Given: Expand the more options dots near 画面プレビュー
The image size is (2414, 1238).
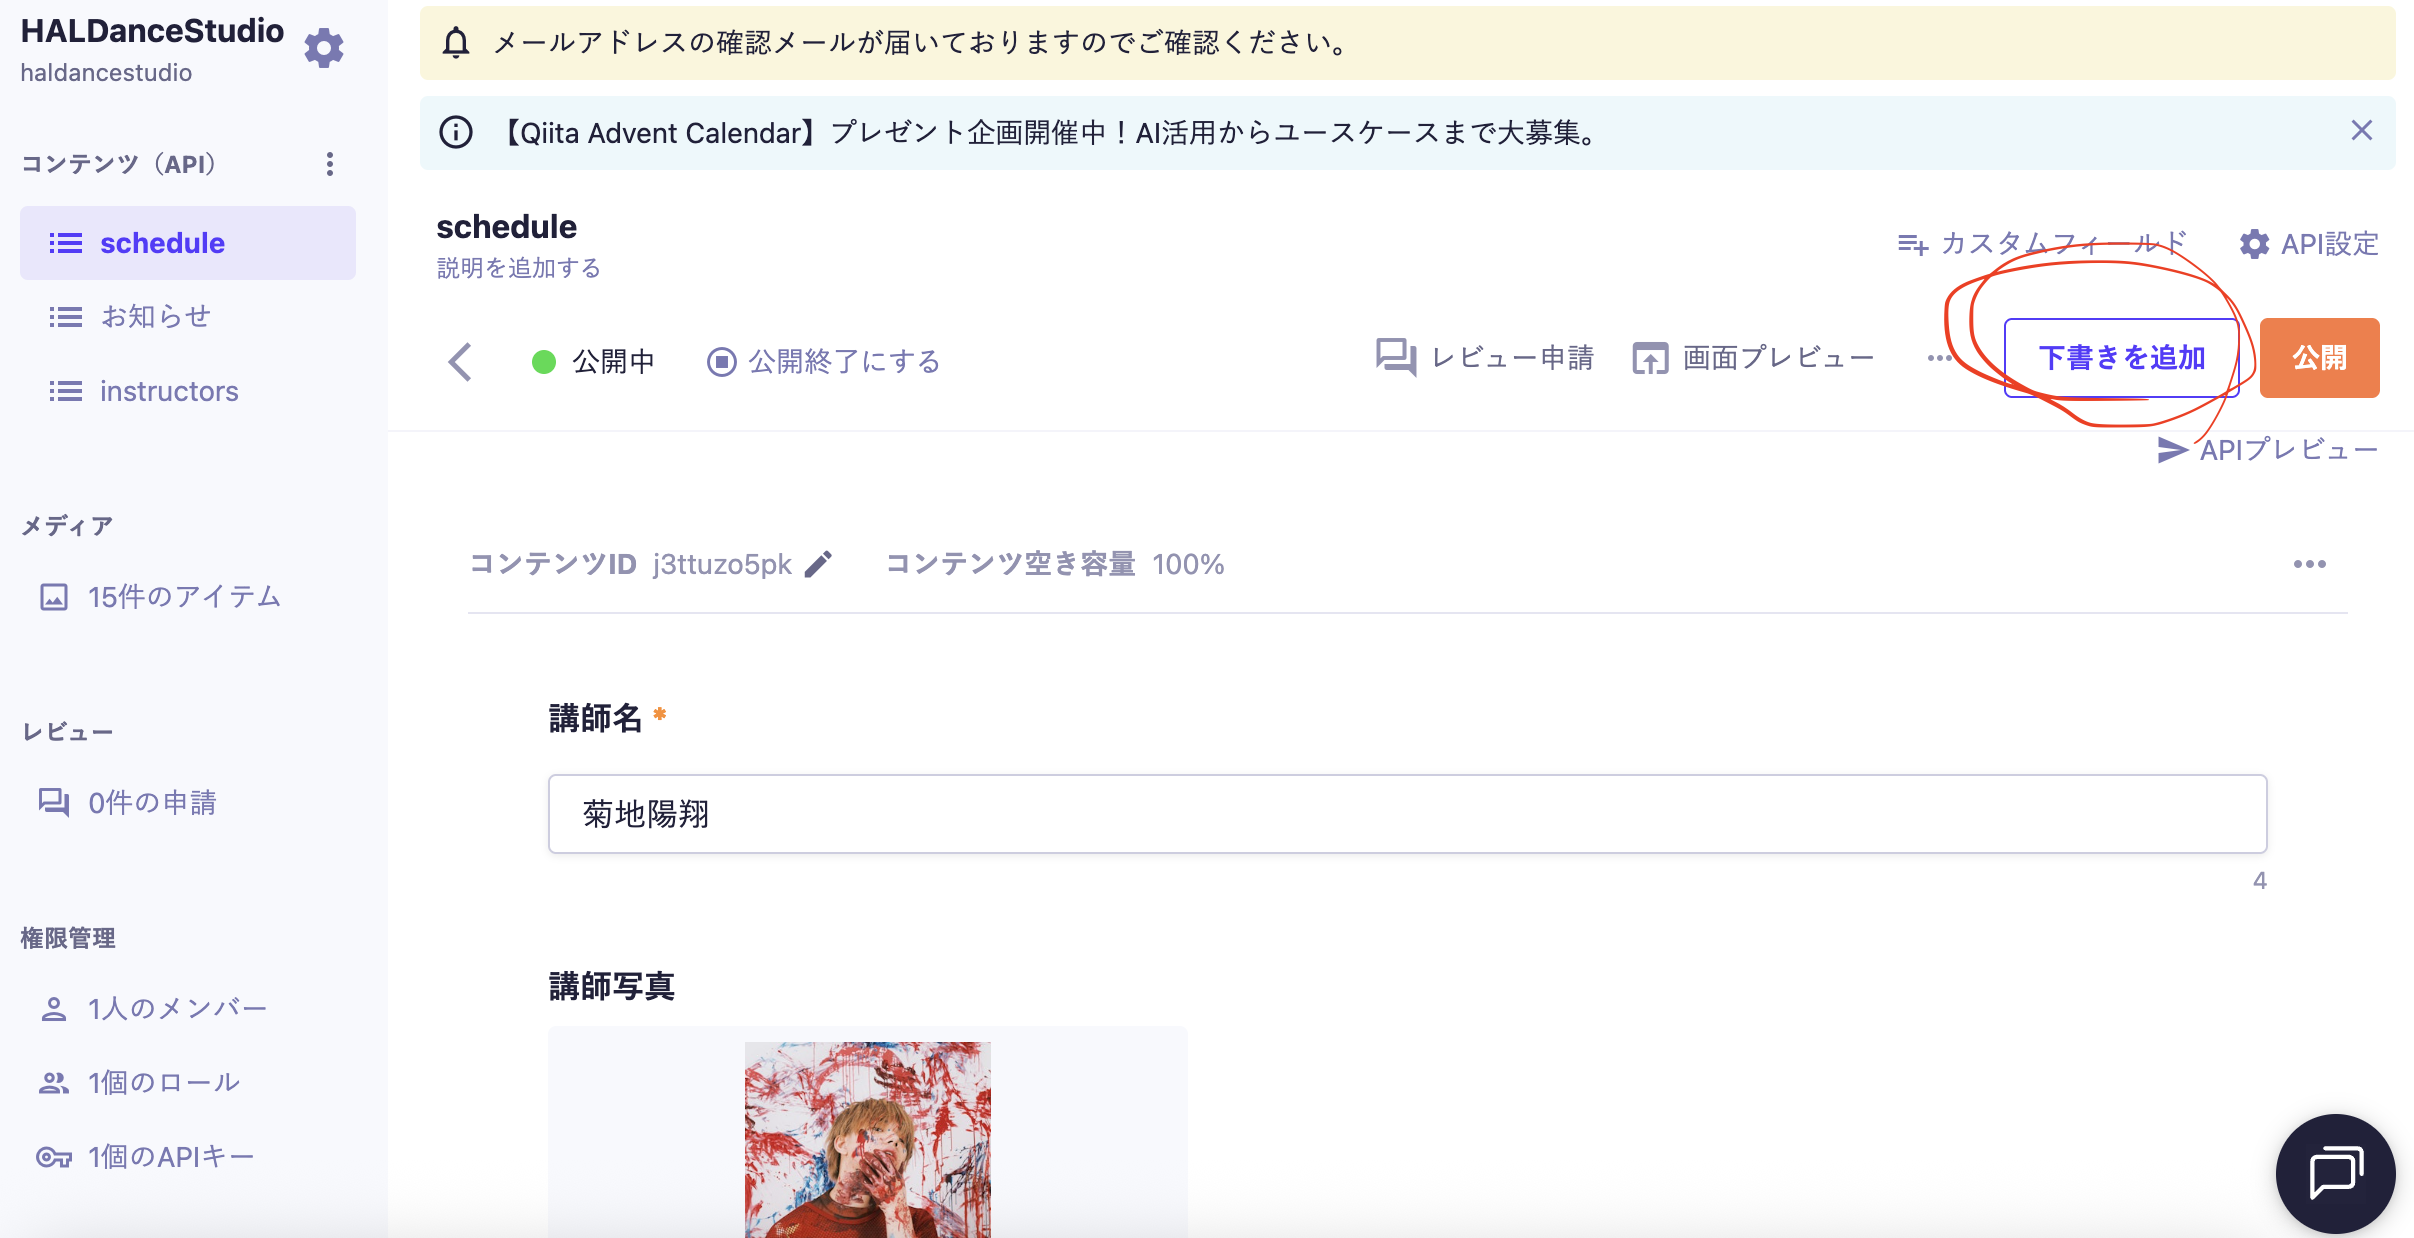Looking at the screenshot, I should pos(1938,358).
